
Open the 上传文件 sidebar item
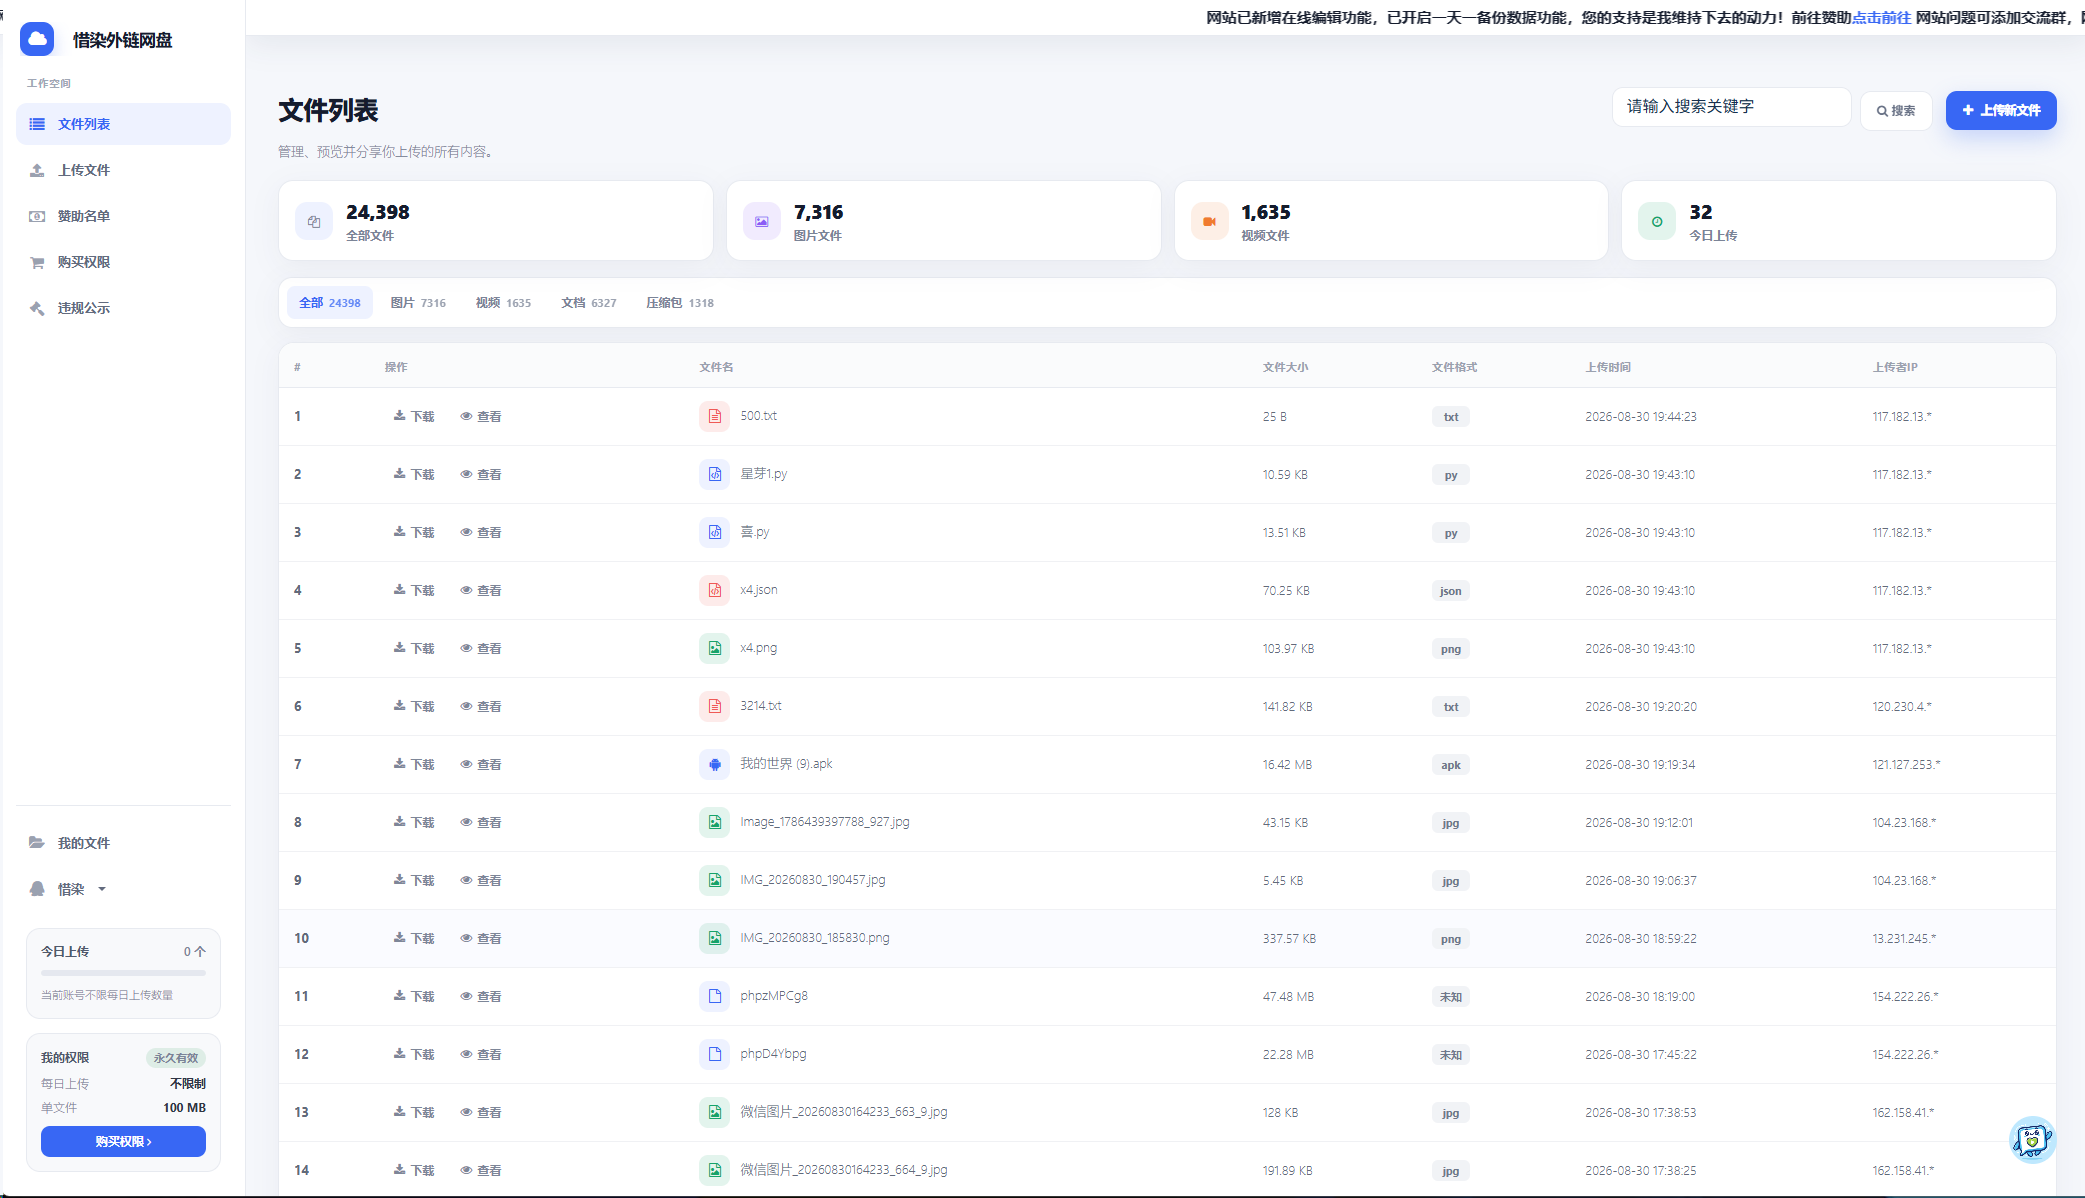(123, 170)
